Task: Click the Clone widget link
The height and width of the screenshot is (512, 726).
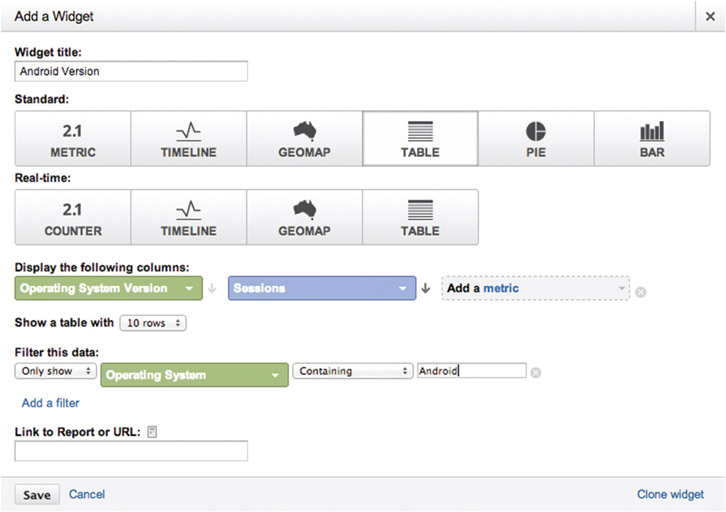Action: tap(670, 494)
